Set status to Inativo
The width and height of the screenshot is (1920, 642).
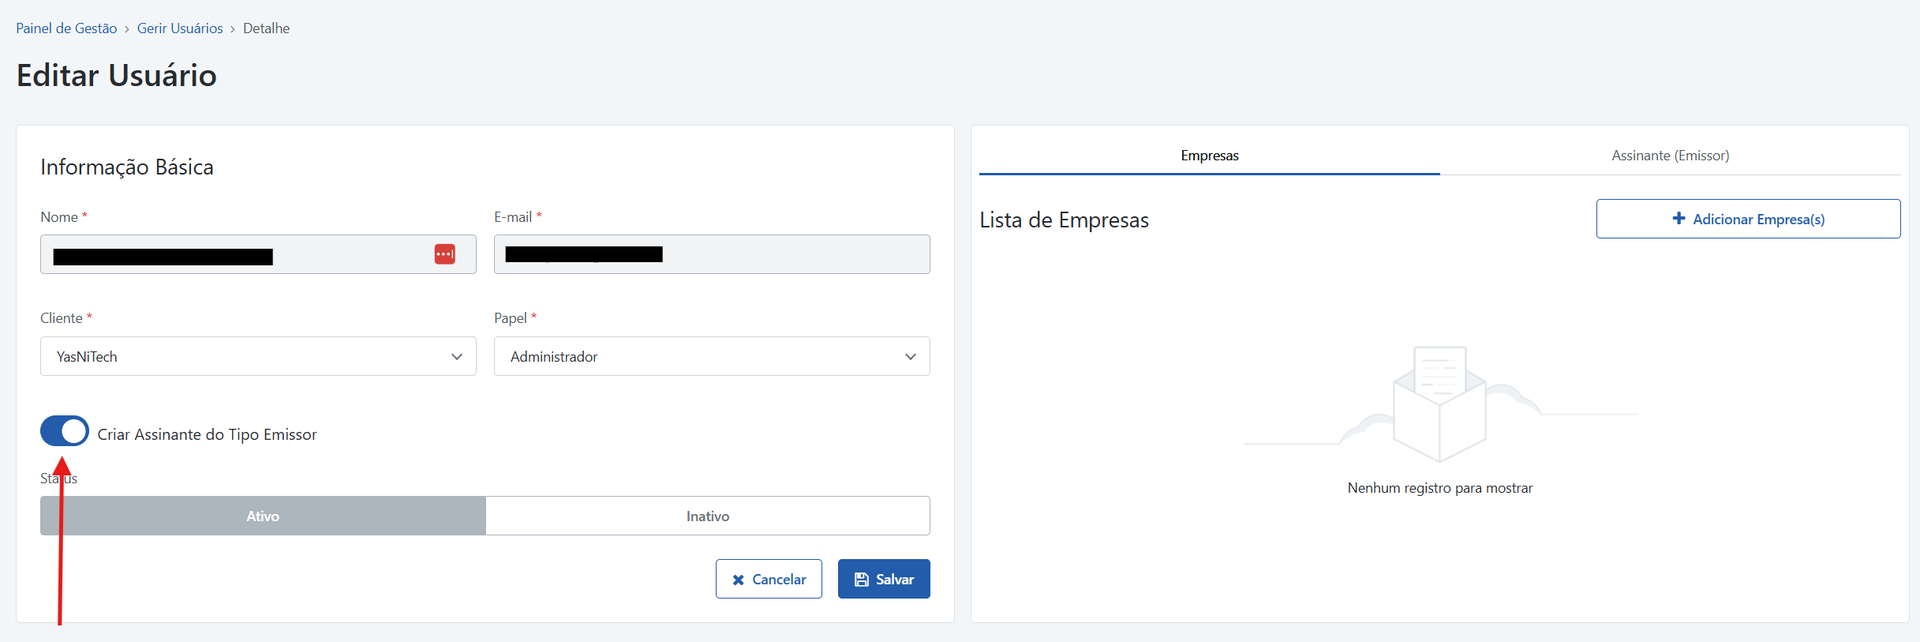point(707,516)
